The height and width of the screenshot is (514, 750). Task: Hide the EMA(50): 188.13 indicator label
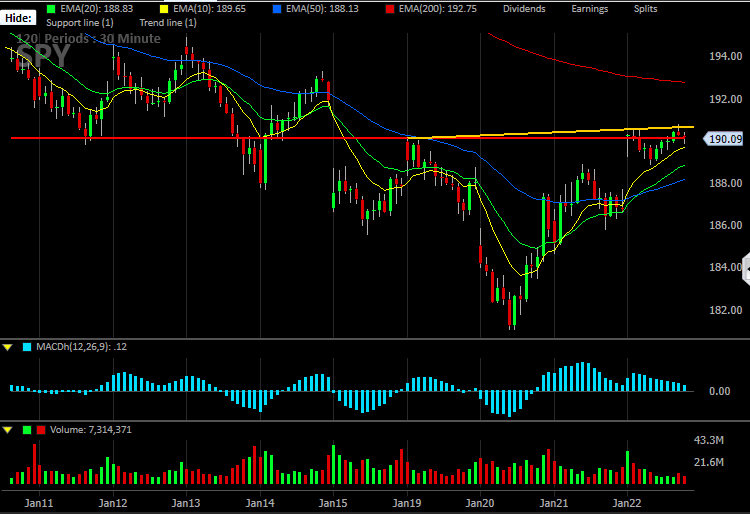pos(322,9)
